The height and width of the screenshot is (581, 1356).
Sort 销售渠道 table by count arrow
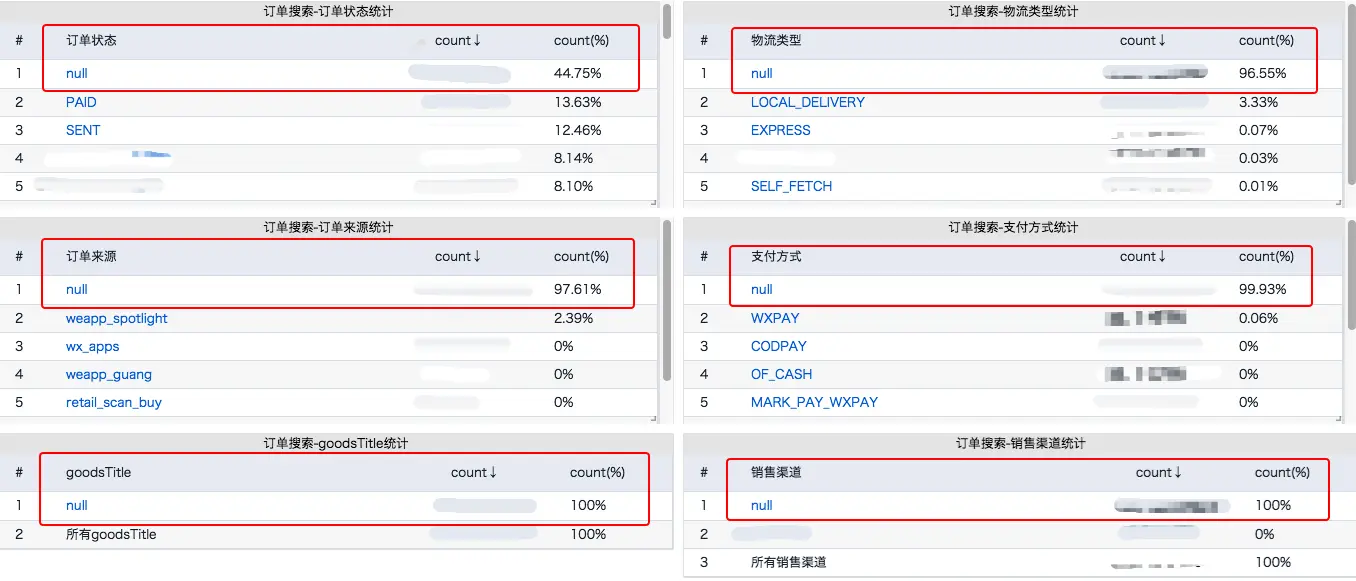pyautogui.click(x=1178, y=473)
